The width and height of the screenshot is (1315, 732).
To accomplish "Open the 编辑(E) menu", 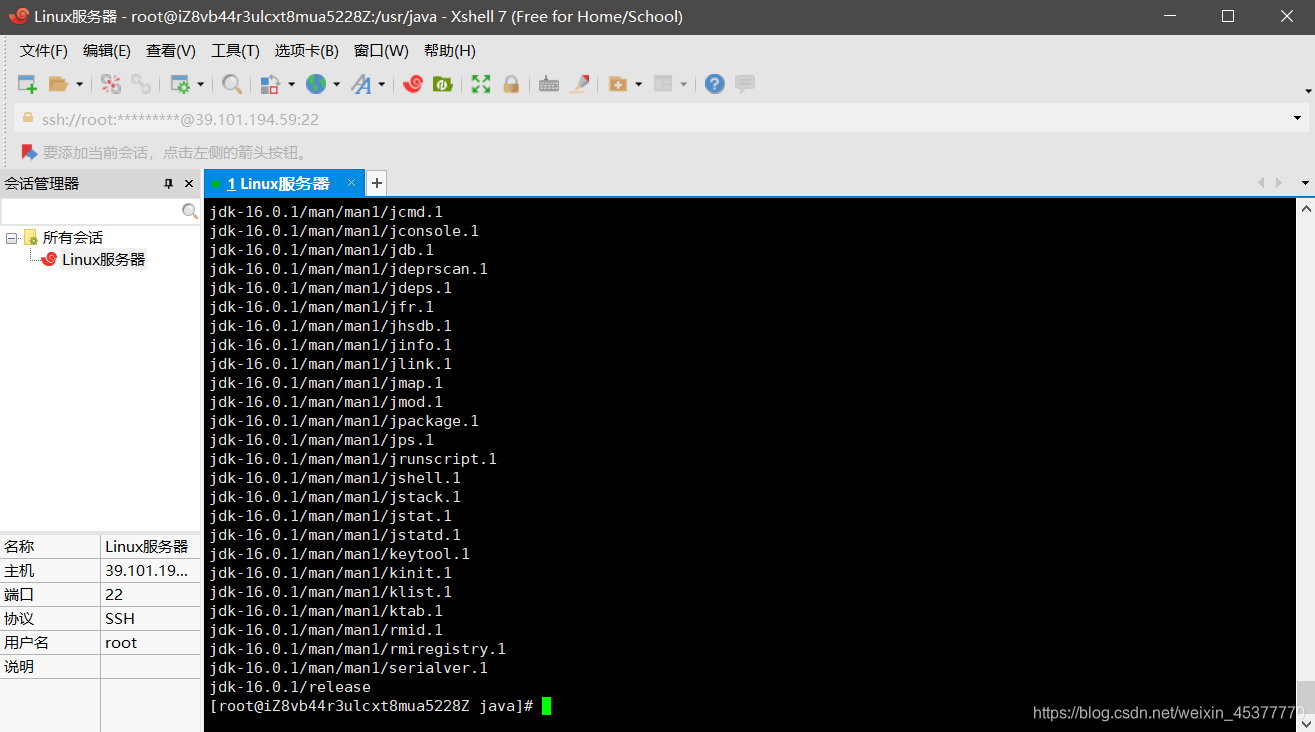I will tap(107, 51).
